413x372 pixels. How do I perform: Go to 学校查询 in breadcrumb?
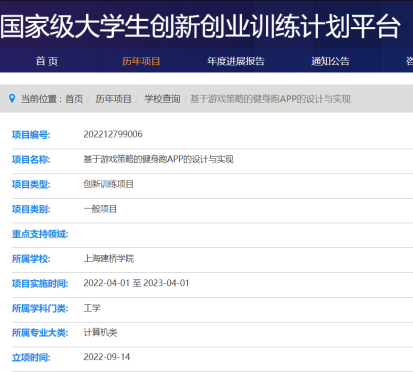coord(162,99)
